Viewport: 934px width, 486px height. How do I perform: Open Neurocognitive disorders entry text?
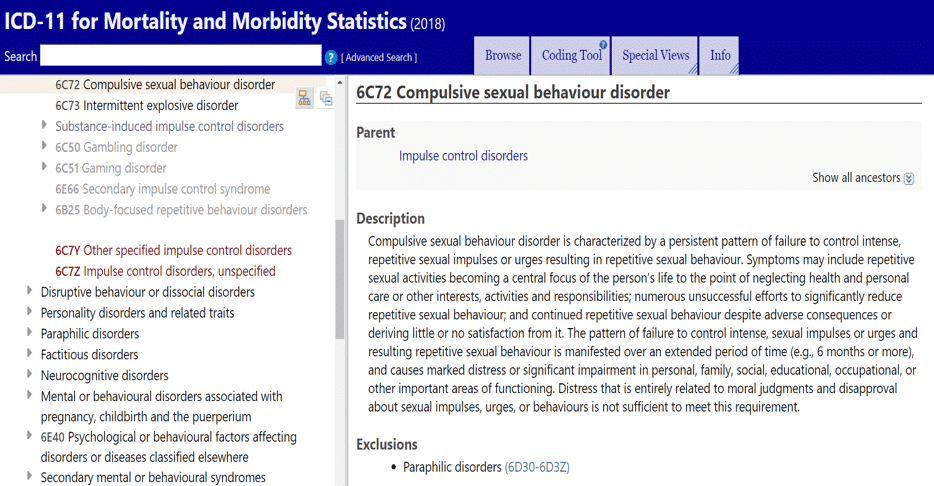(x=104, y=375)
